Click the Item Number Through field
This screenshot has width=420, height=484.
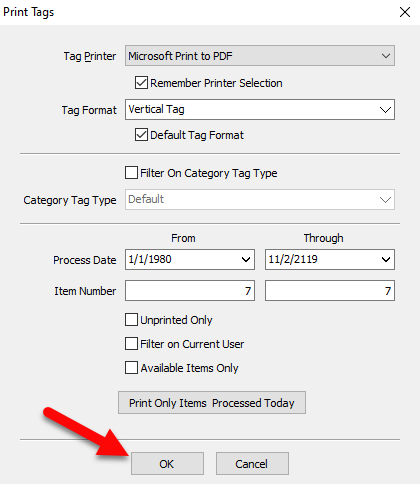click(330, 291)
